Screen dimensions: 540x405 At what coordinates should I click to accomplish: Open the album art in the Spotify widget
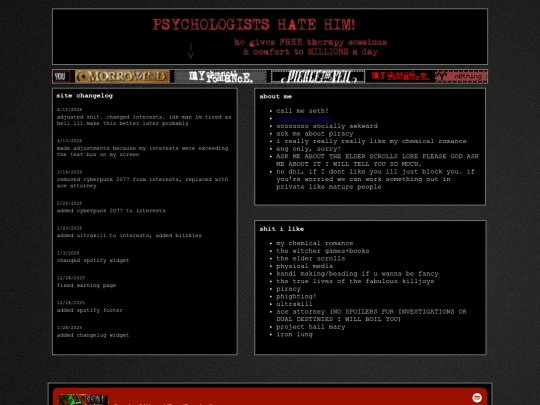83,400
